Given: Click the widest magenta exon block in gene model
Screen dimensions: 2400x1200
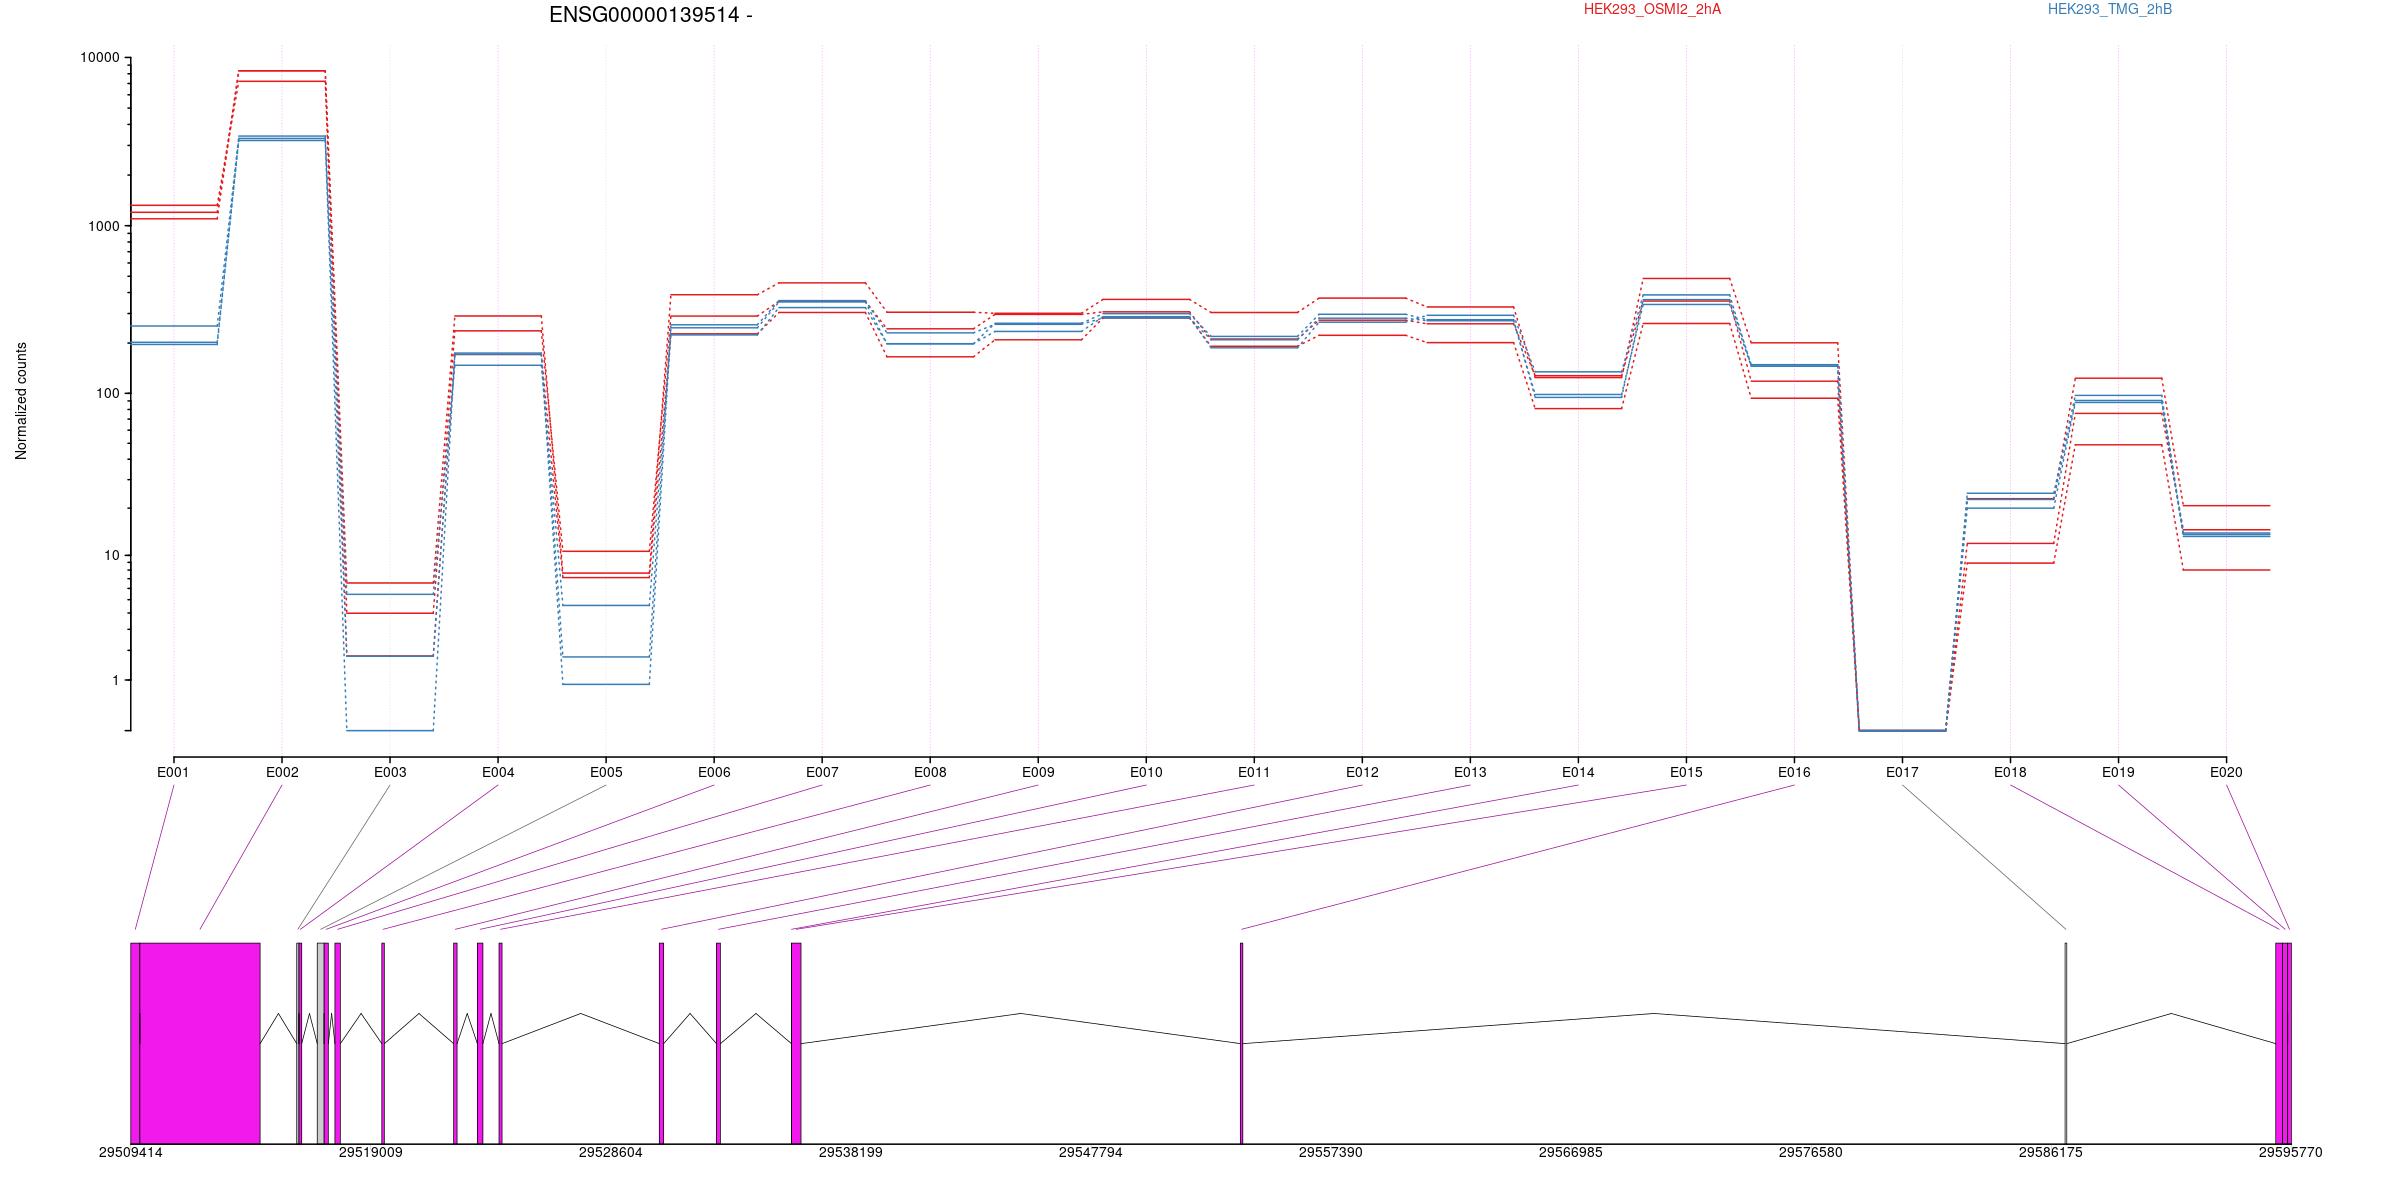Looking at the screenshot, I should pyautogui.click(x=200, y=1043).
